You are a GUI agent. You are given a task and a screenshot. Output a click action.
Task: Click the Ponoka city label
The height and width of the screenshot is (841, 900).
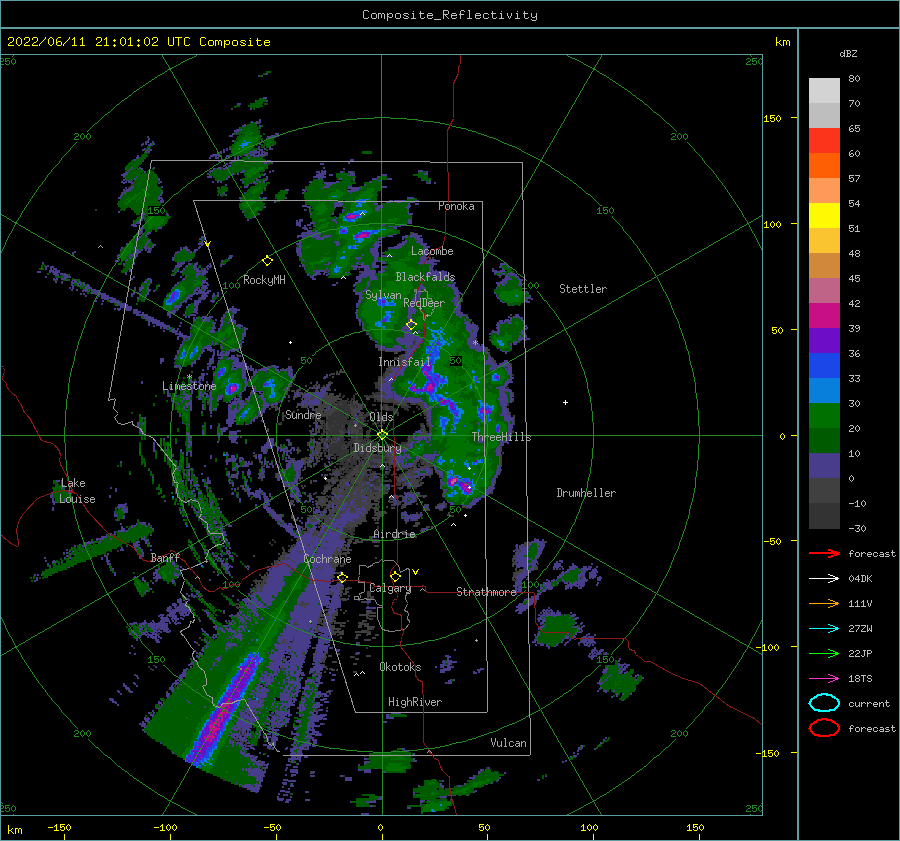(x=456, y=206)
